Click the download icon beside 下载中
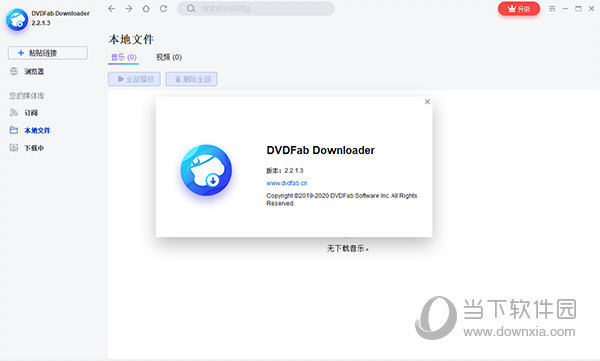 (x=14, y=148)
